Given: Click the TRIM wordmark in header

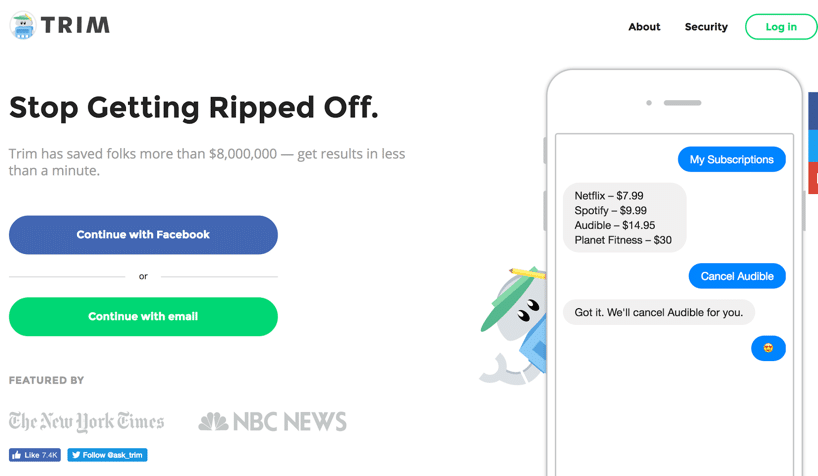Looking at the screenshot, I should coord(76,25).
